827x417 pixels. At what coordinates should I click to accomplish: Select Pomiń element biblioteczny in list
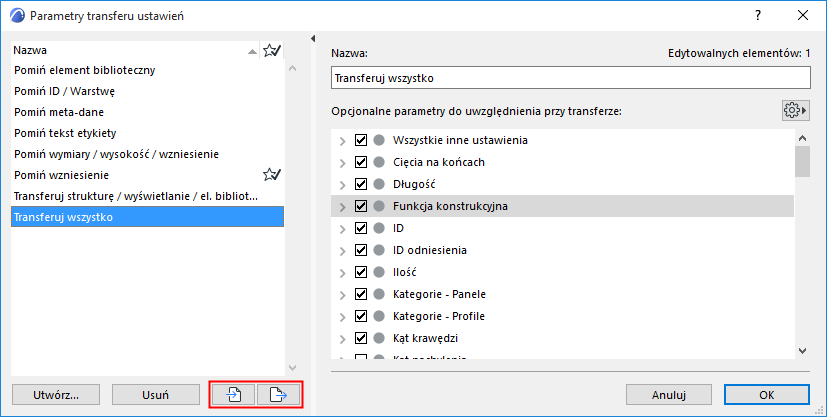84,71
